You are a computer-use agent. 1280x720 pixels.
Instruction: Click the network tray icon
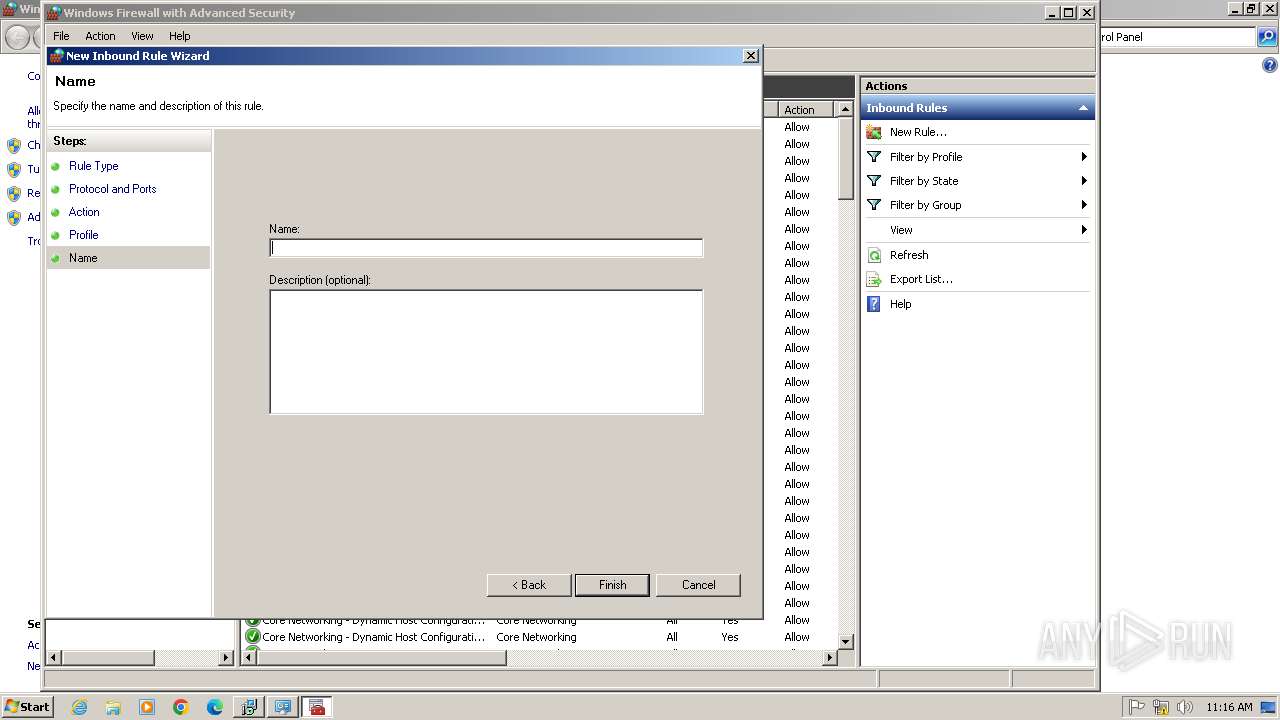1161,707
